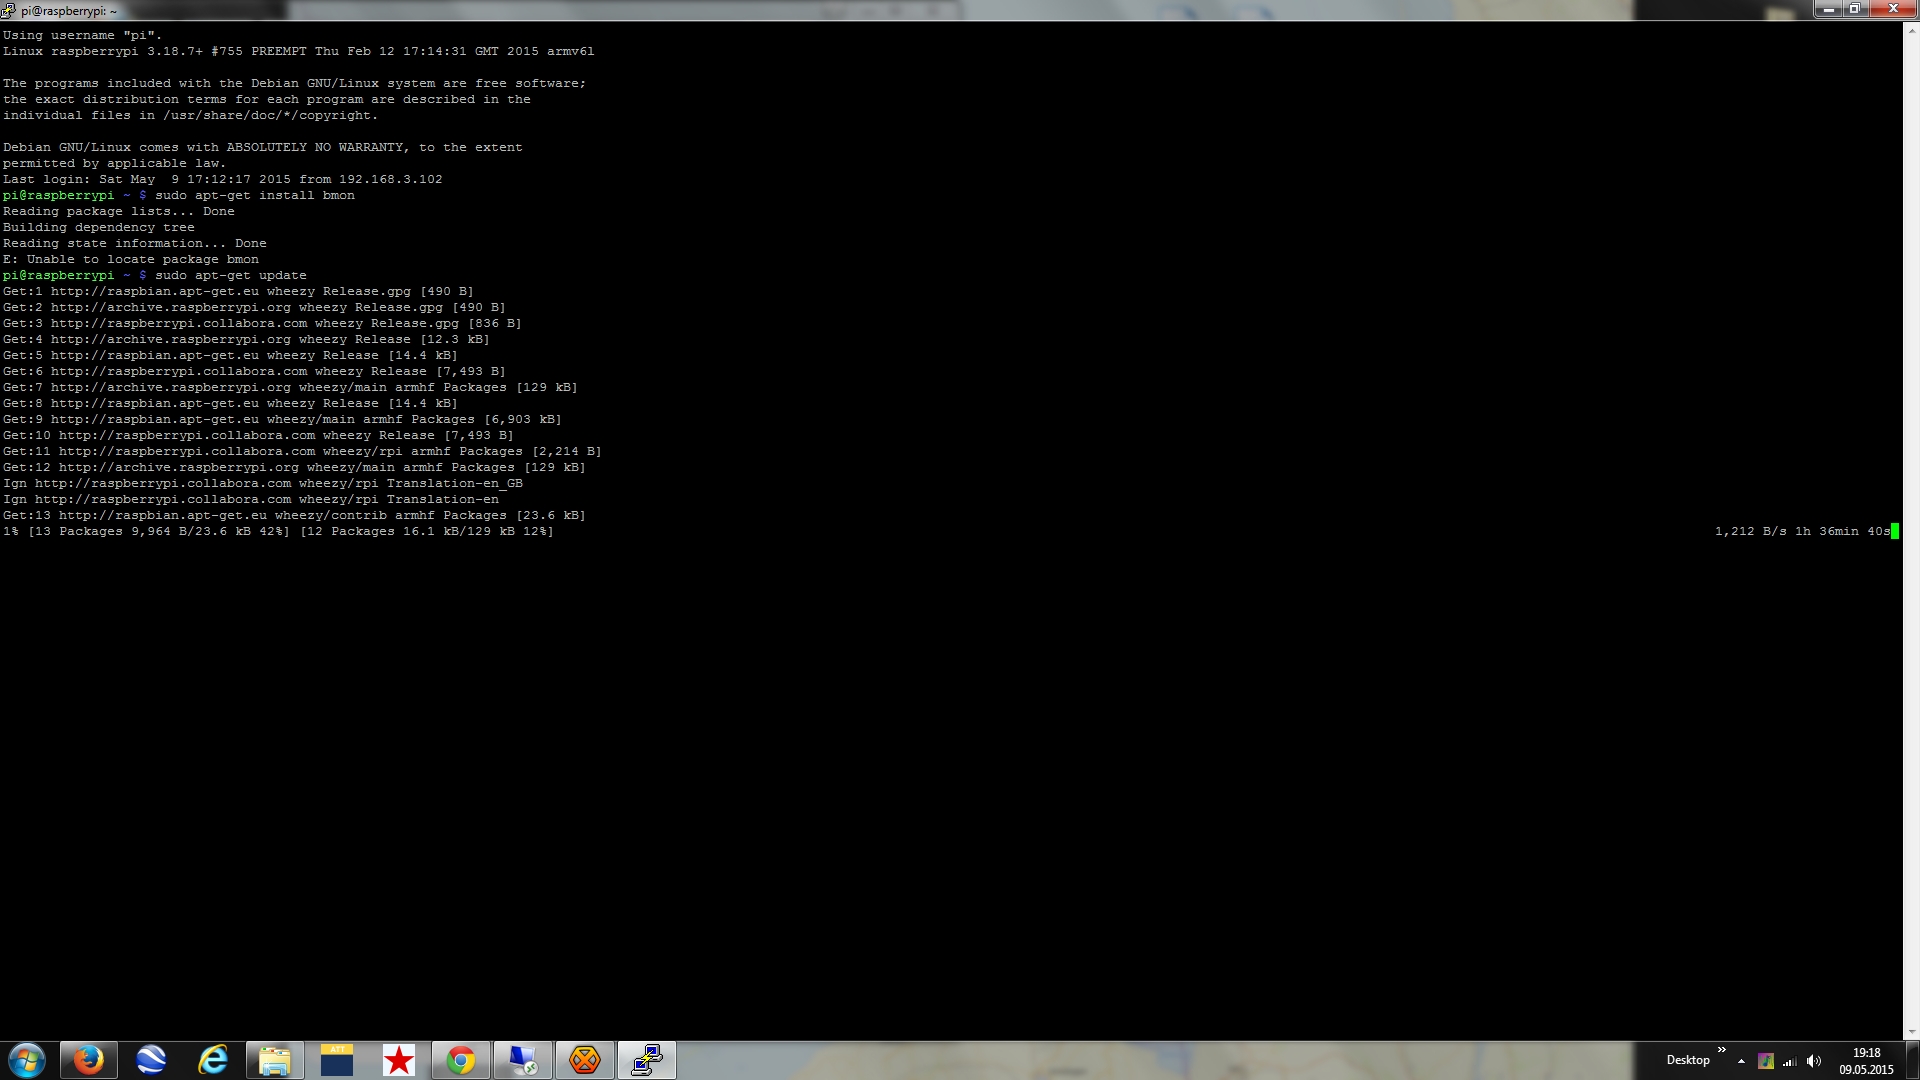Viewport: 1920px width, 1080px height.
Task: Open PuTTY system menu icon in title bar
Action: [9, 11]
